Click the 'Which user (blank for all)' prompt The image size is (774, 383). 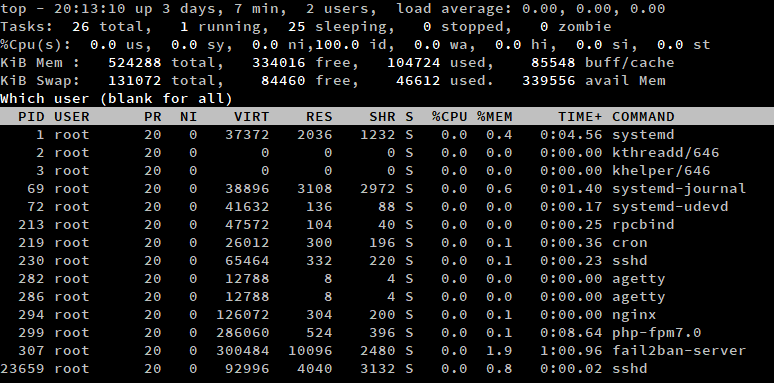tap(116, 99)
